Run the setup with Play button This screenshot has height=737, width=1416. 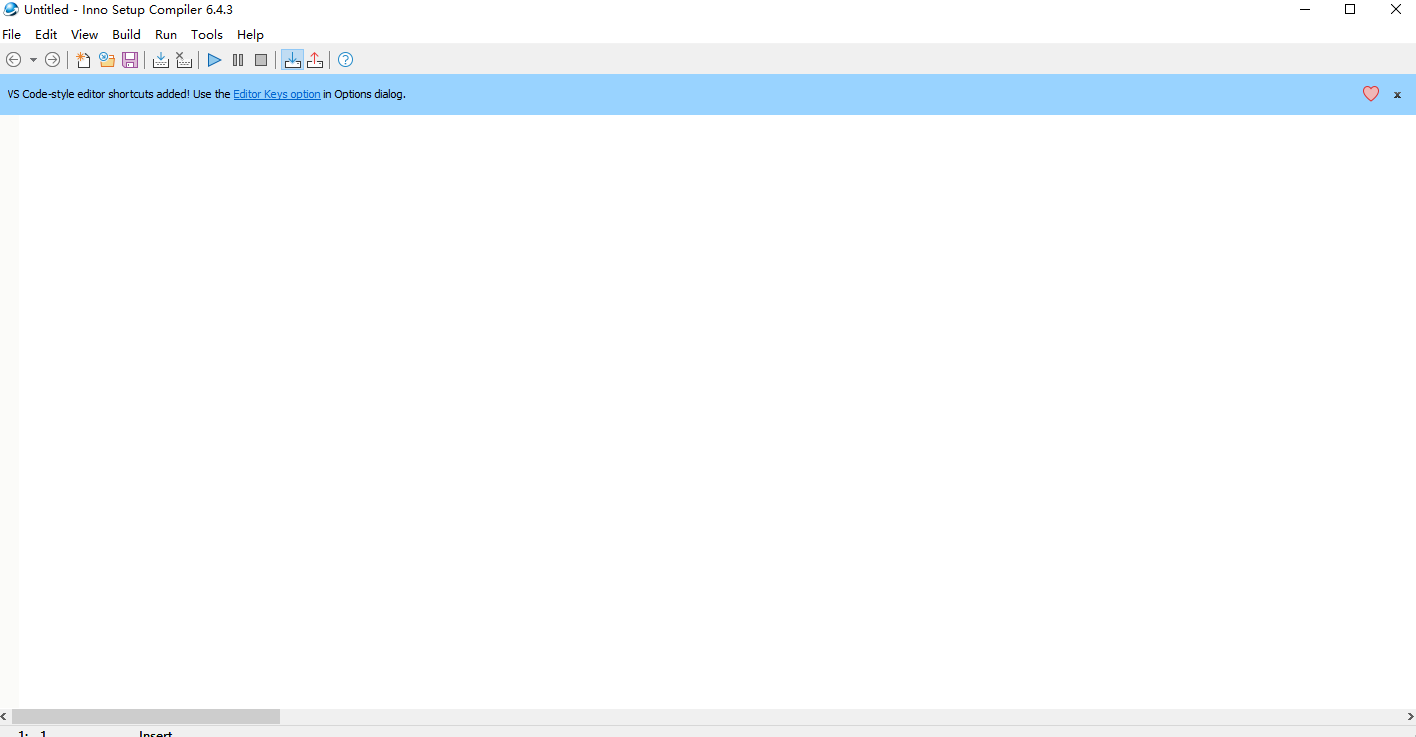[214, 60]
